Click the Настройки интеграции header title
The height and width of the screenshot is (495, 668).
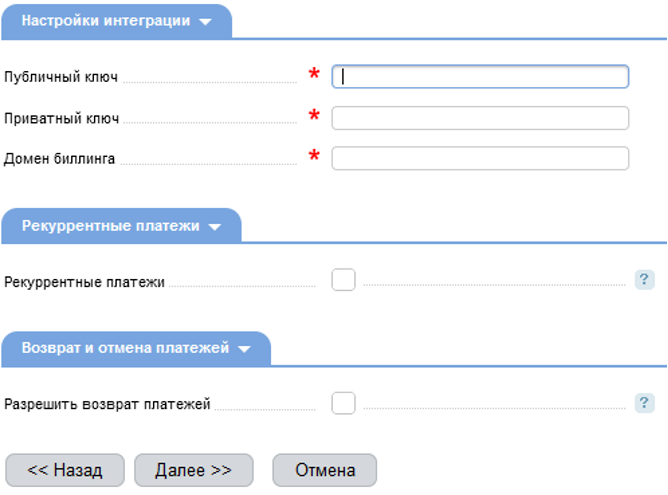click(106, 21)
